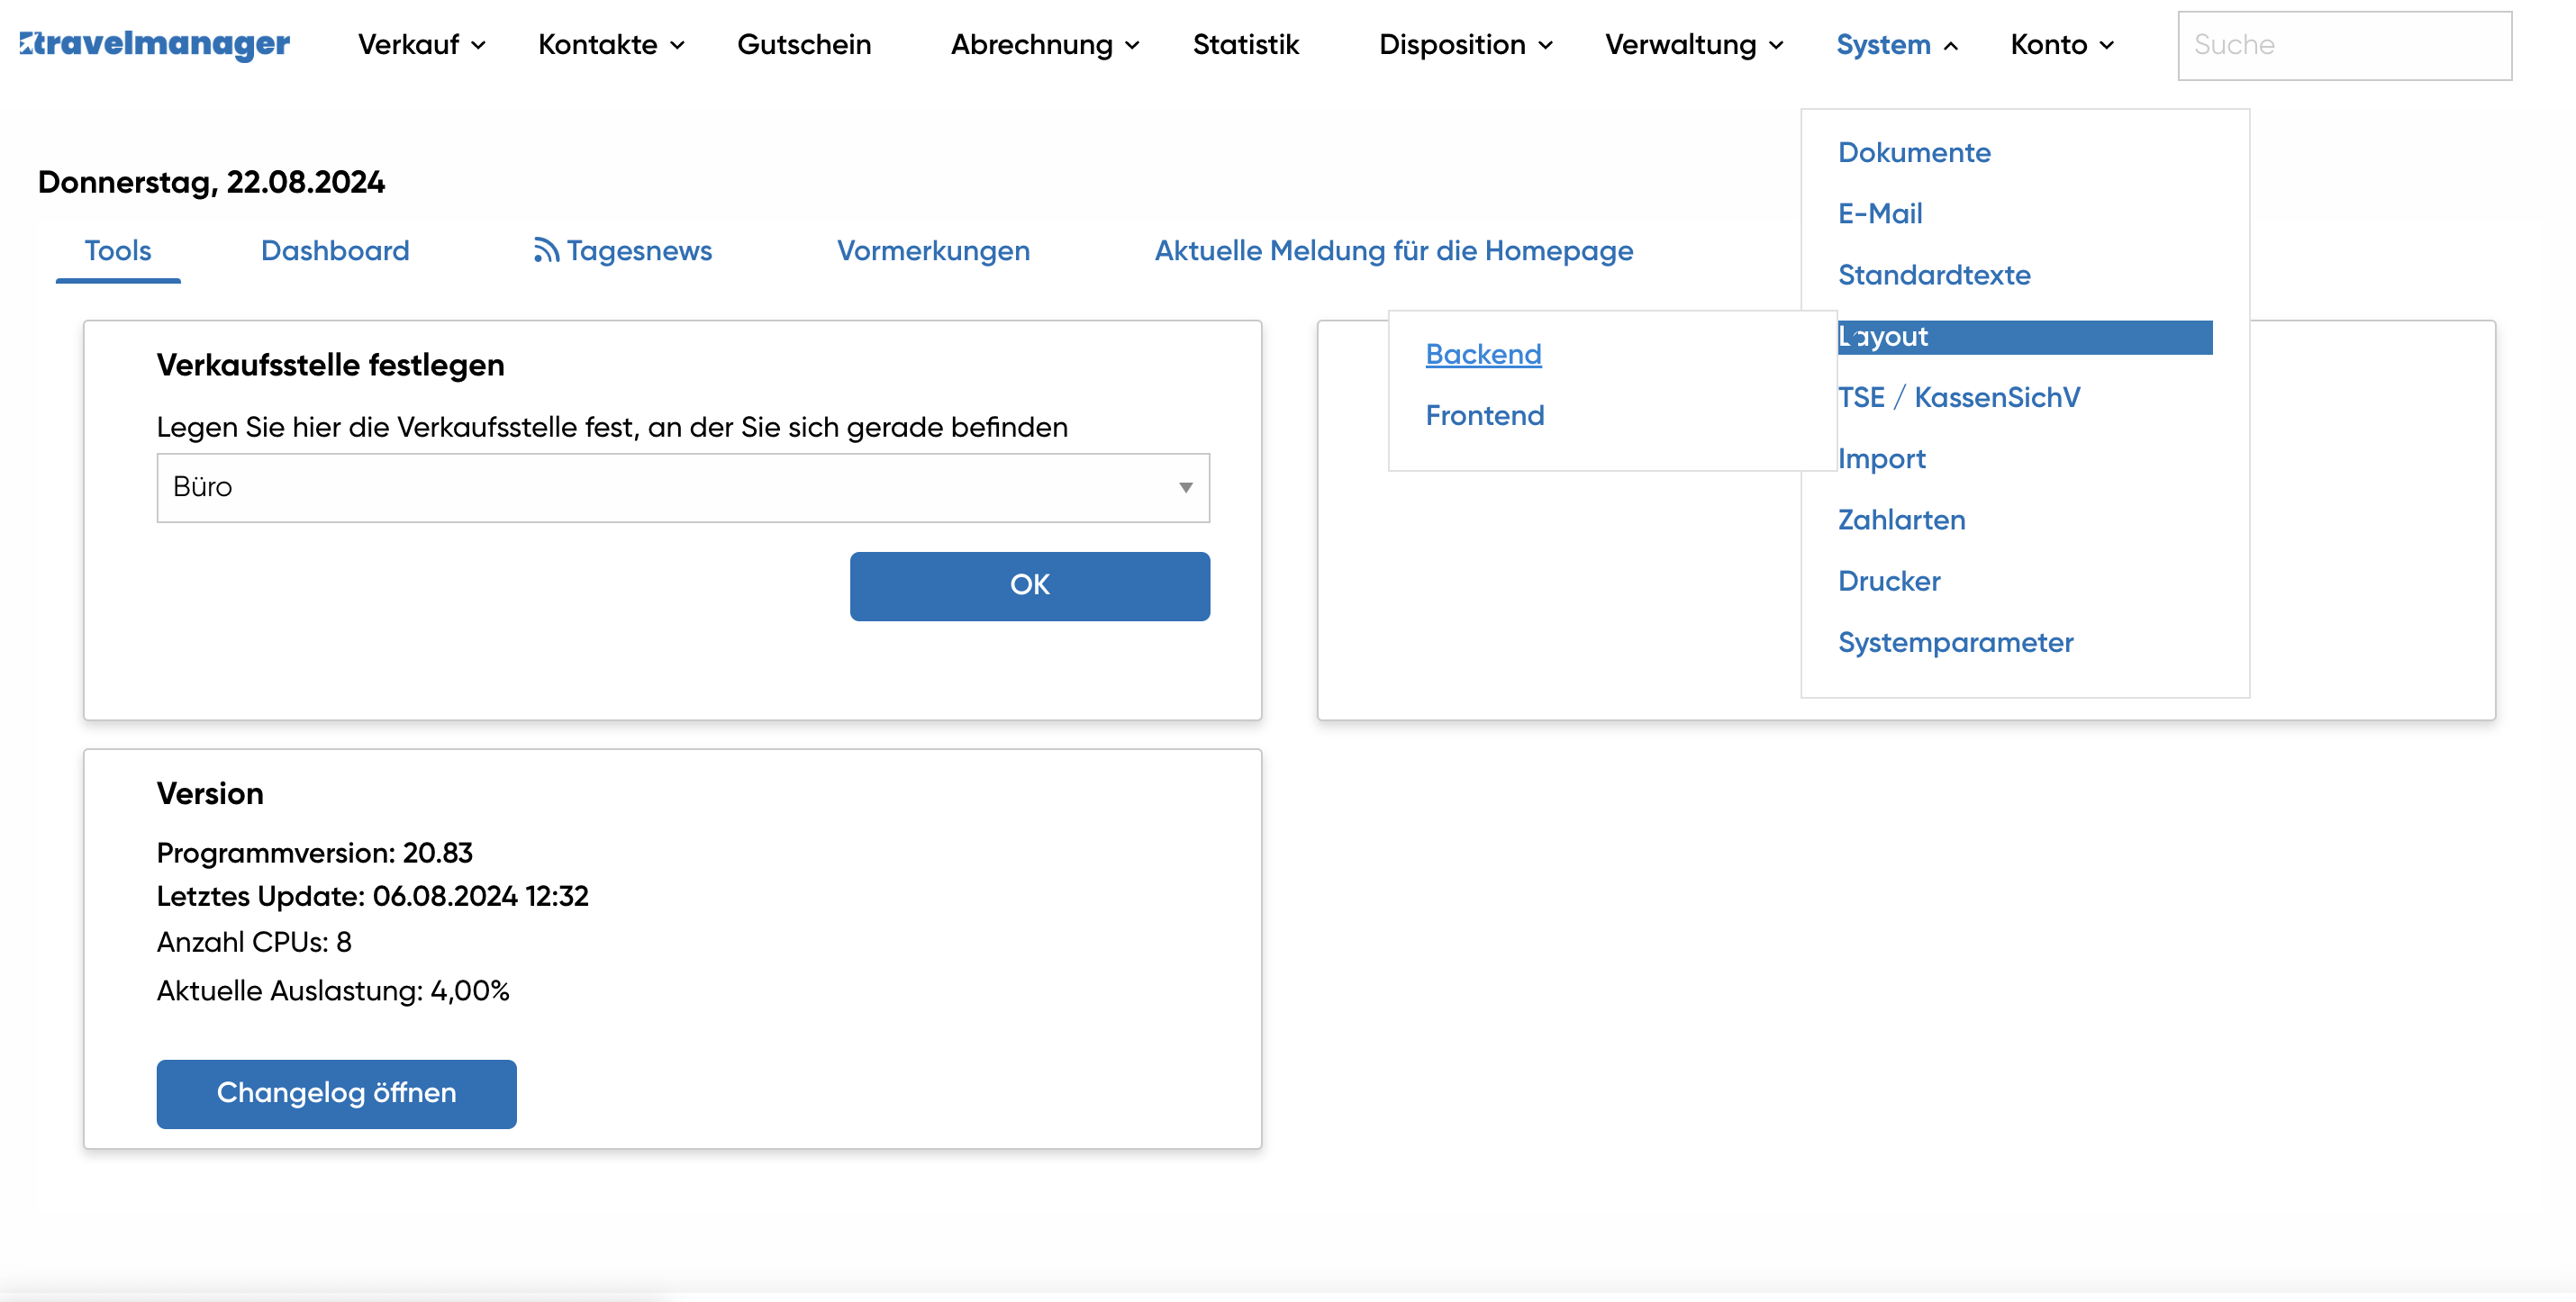
Task: Collapse the System menu
Action: click(1897, 45)
